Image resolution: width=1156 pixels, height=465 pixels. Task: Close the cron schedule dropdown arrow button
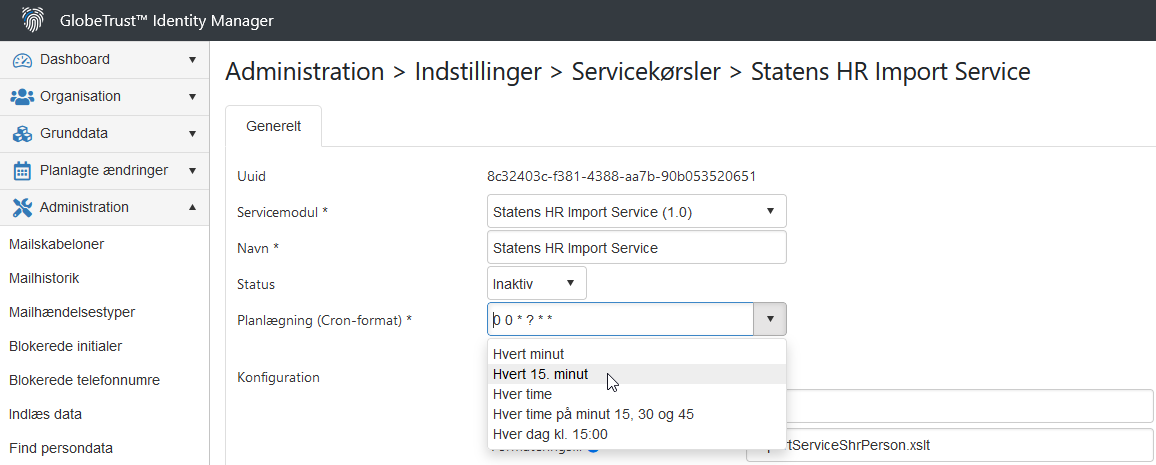[x=770, y=319]
